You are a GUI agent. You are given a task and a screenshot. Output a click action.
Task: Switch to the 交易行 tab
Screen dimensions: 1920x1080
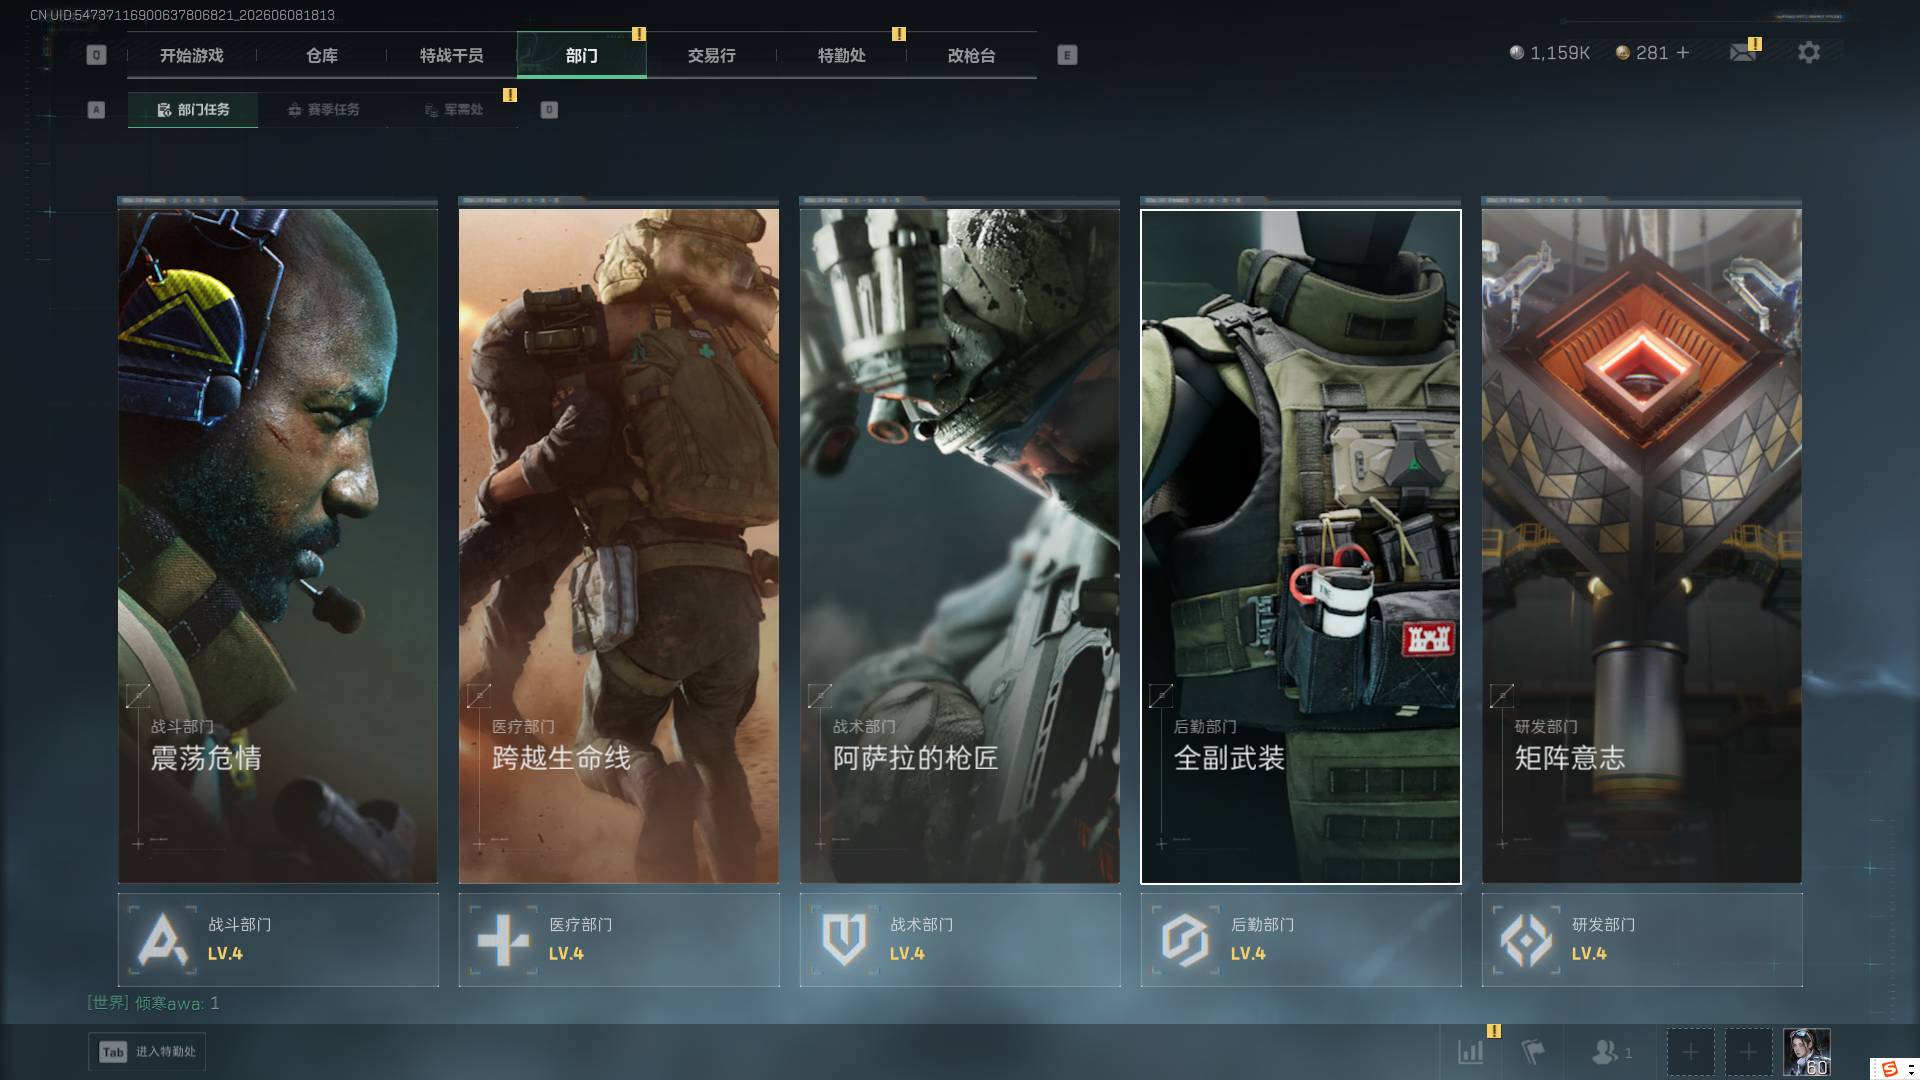[x=711, y=55]
